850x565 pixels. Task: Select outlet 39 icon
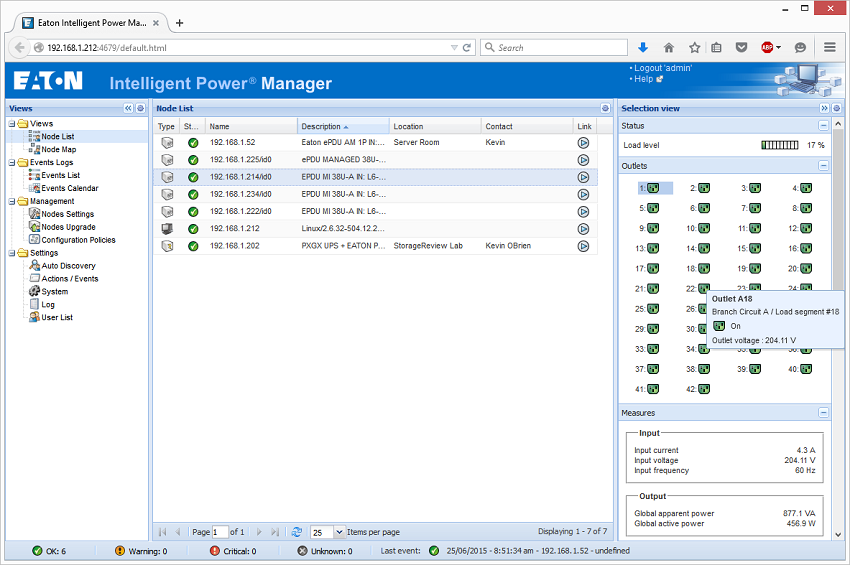pyautogui.click(x=755, y=369)
